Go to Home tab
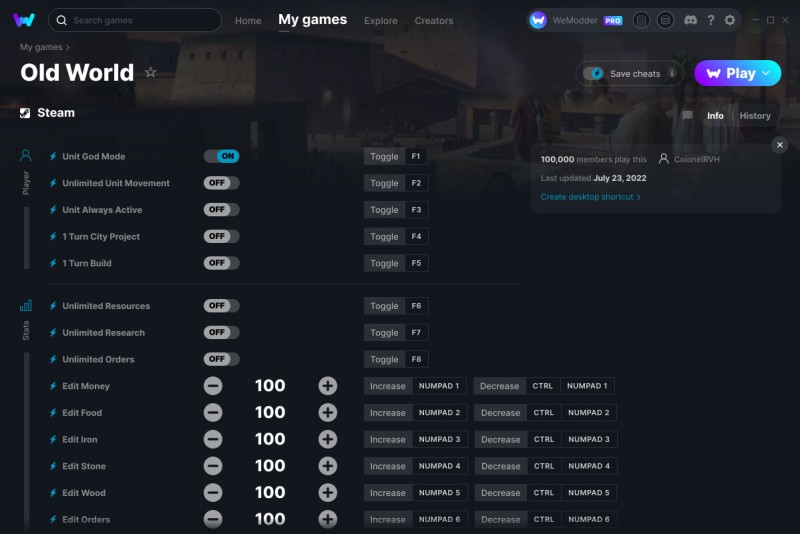The height and width of the screenshot is (534, 800). pyautogui.click(x=248, y=21)
